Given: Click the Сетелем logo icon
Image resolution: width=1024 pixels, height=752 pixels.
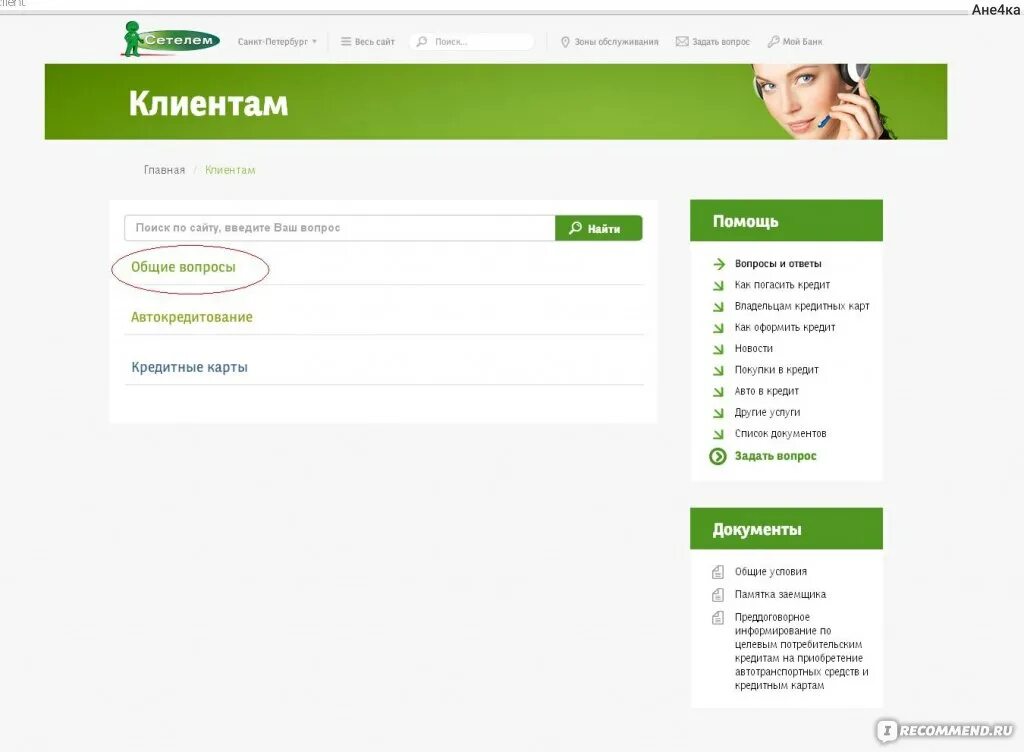Looking at the screenshot, I should point(171,39).
